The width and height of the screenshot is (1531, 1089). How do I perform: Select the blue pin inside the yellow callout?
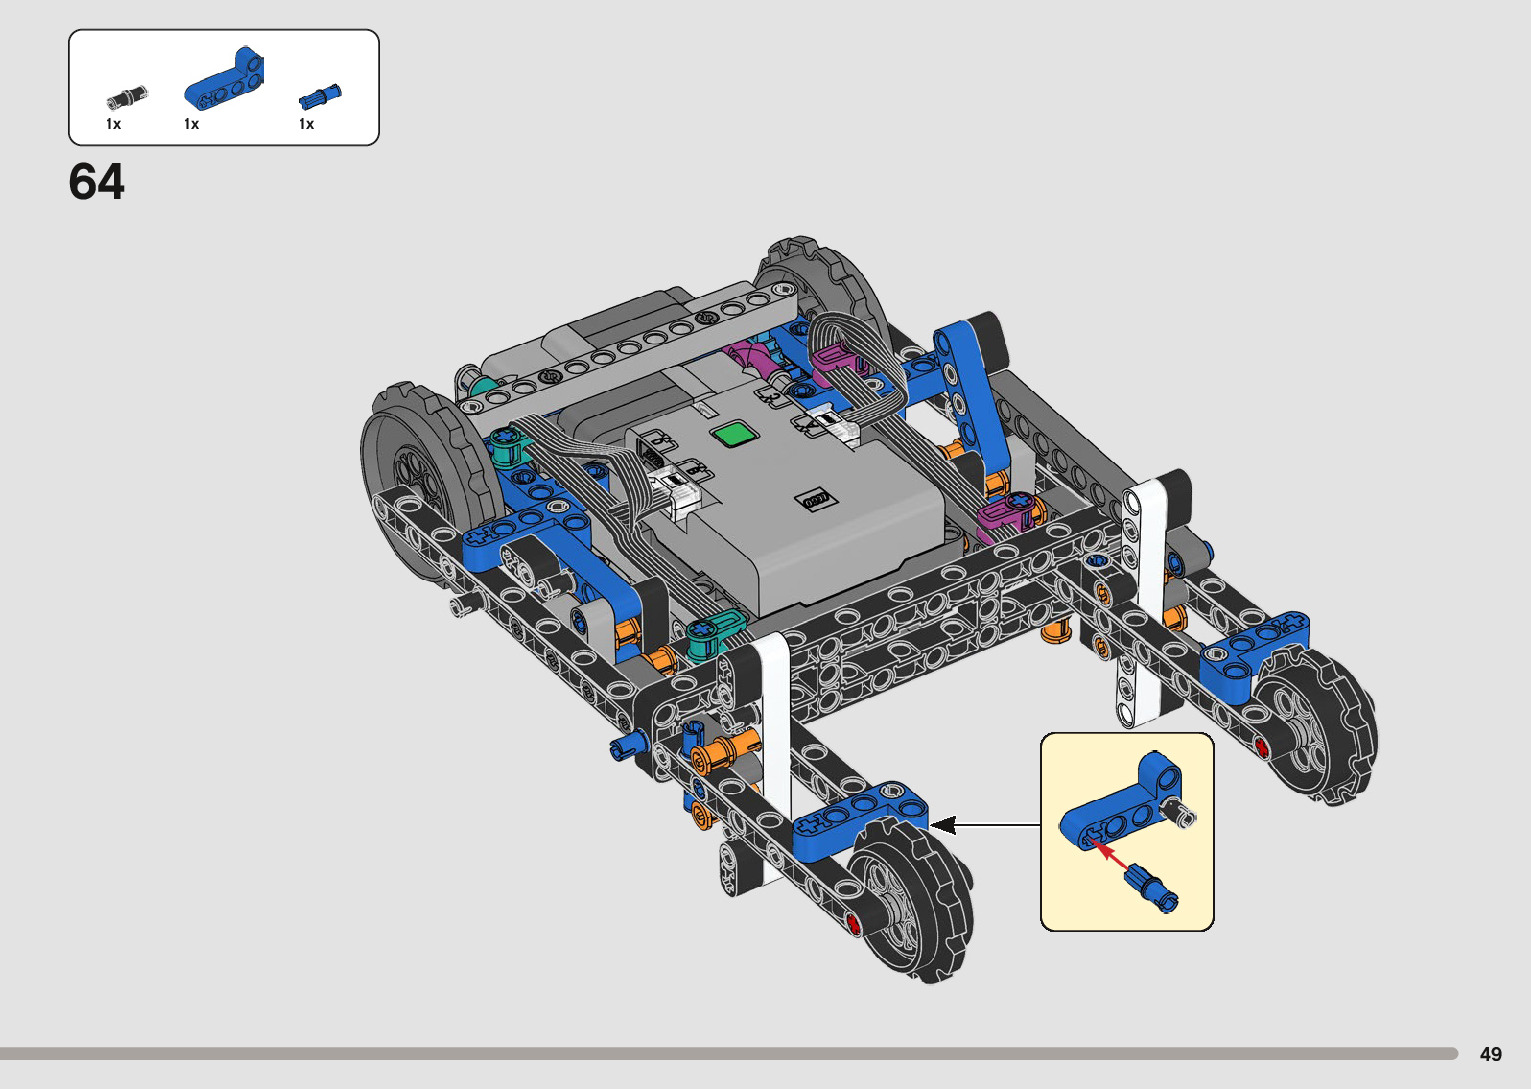tap(1153, 887)
